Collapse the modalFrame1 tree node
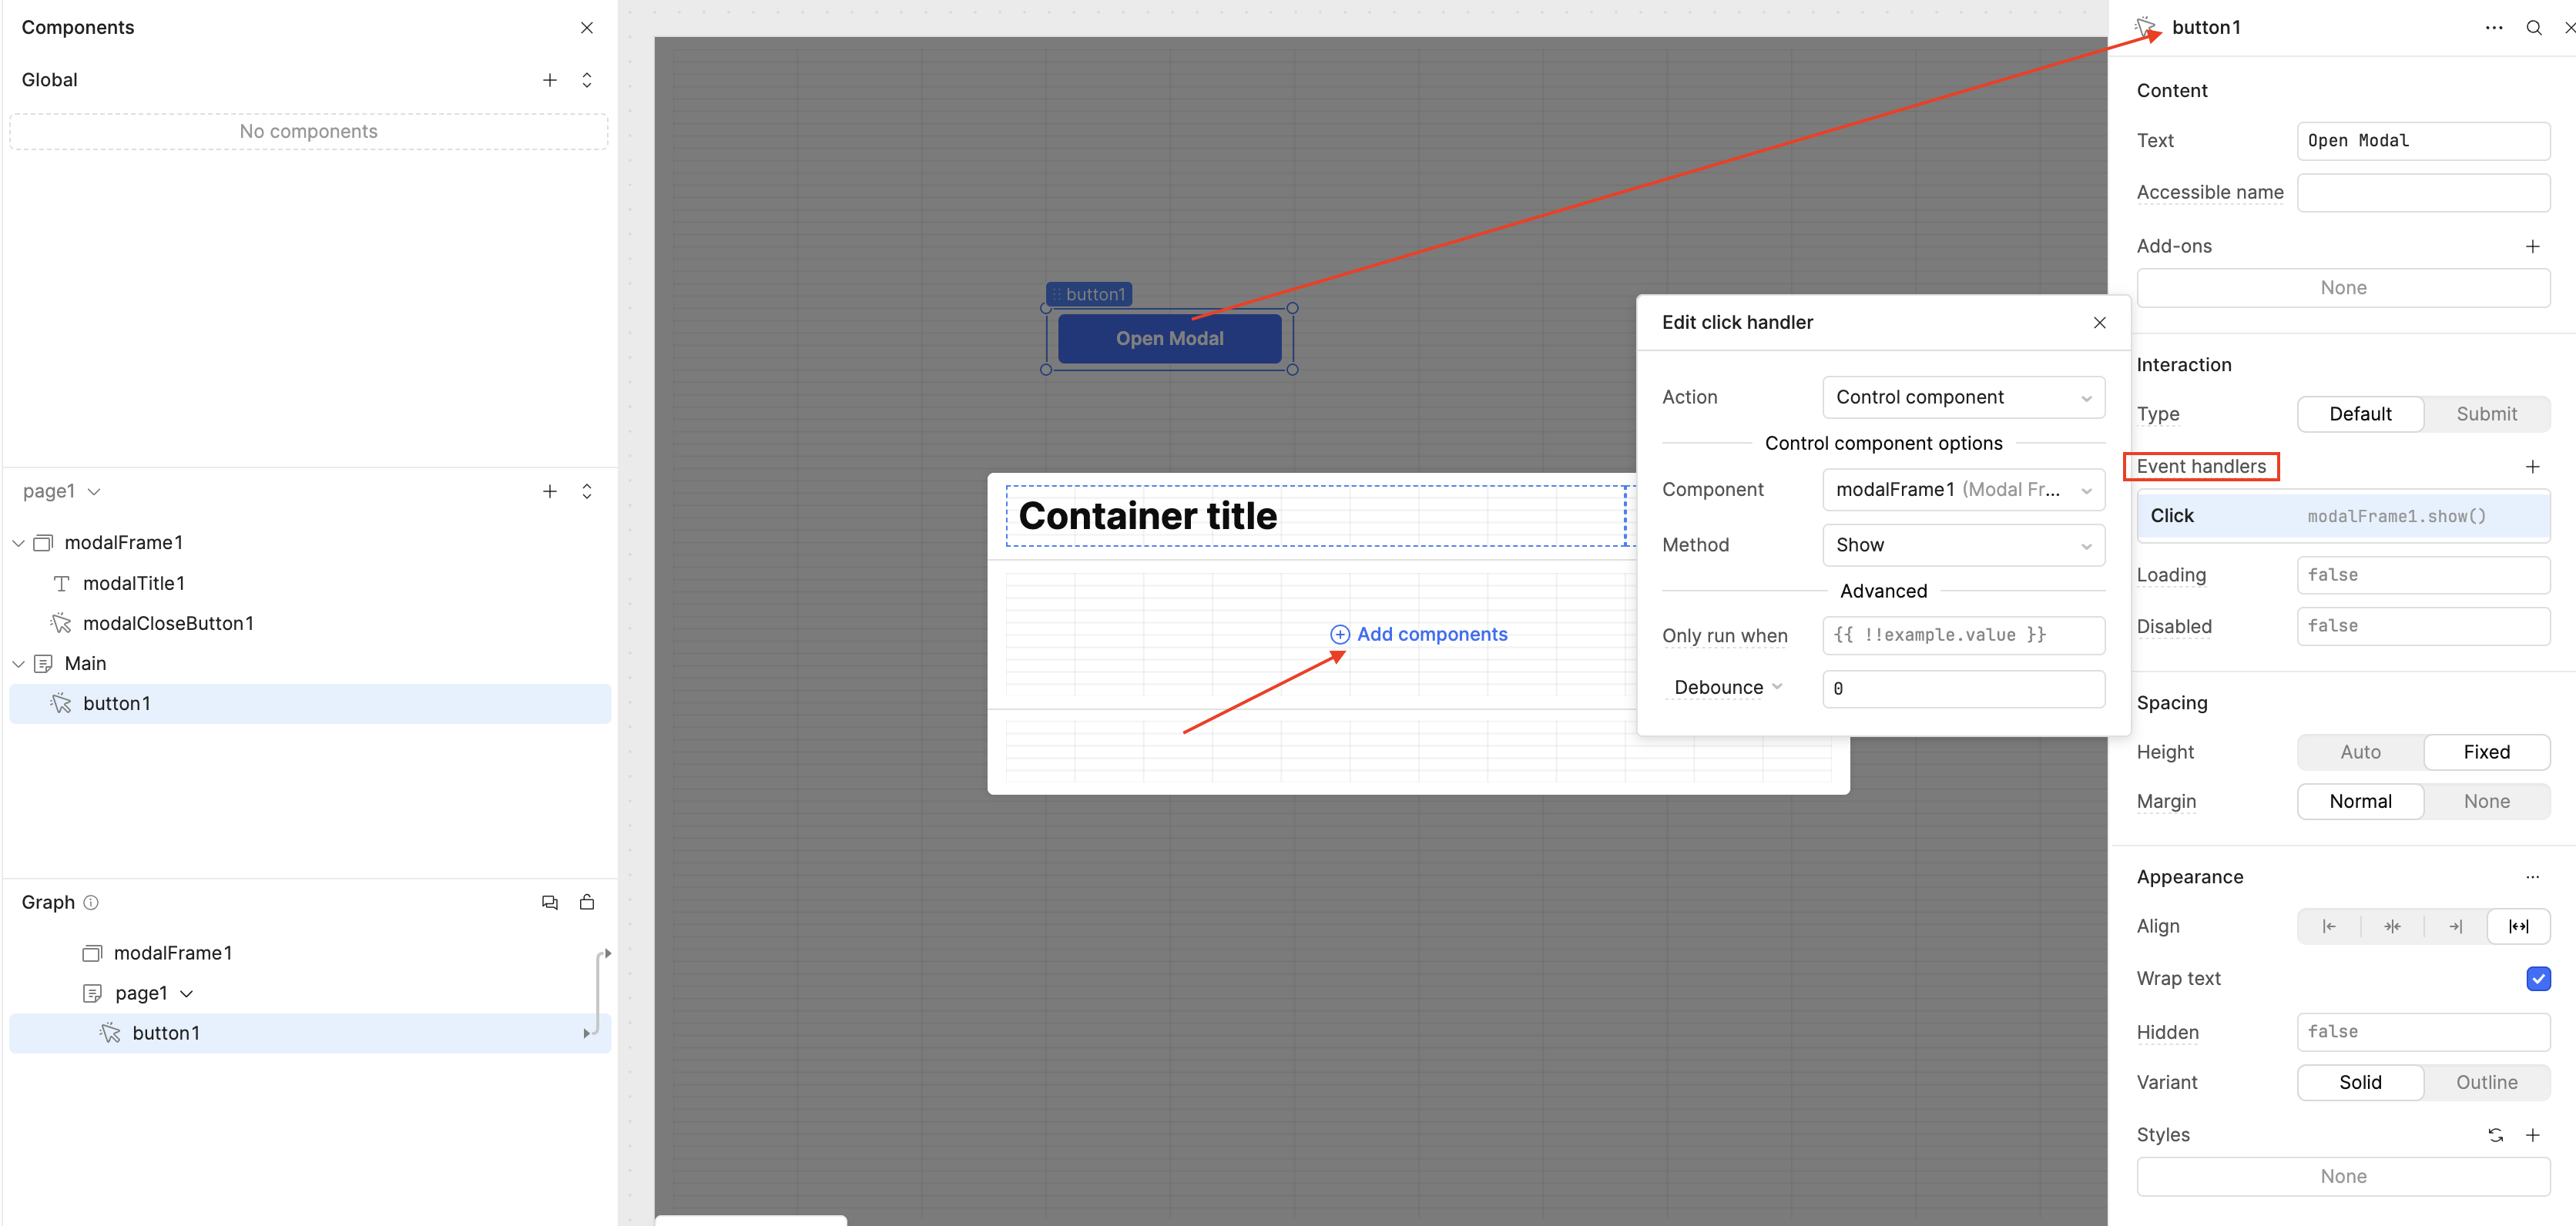Viewport: 2576px width, 1226px height. [x=19, y=543]
